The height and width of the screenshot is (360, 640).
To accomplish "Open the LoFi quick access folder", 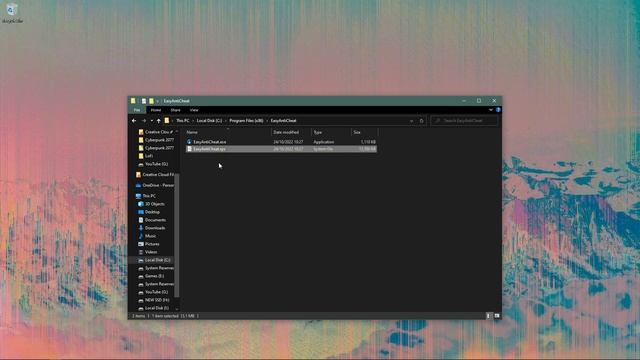I will coord(146,156).
